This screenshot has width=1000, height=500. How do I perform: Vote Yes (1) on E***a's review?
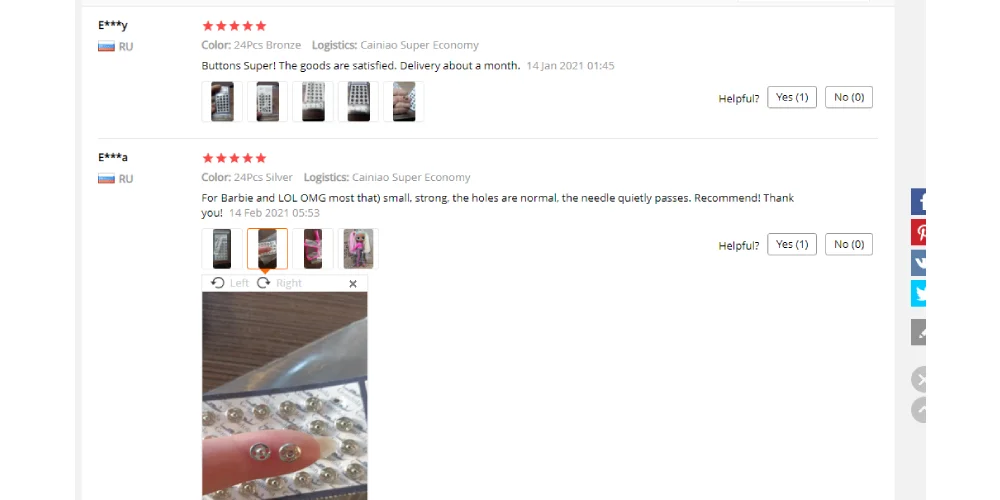pos(792,244)
